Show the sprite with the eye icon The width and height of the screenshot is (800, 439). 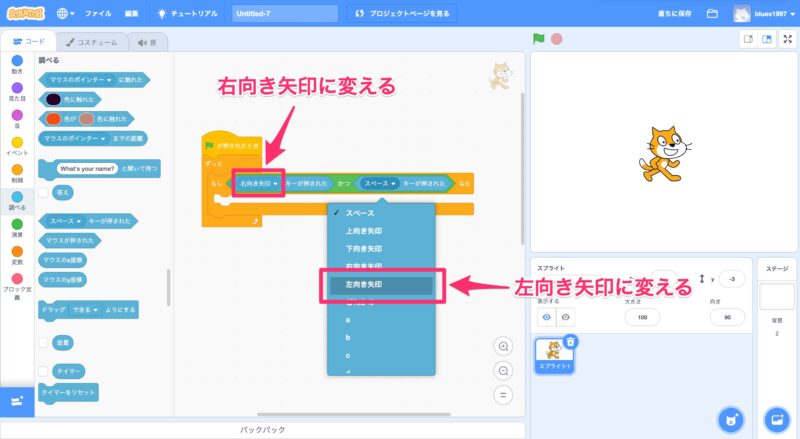pos(547,316)
